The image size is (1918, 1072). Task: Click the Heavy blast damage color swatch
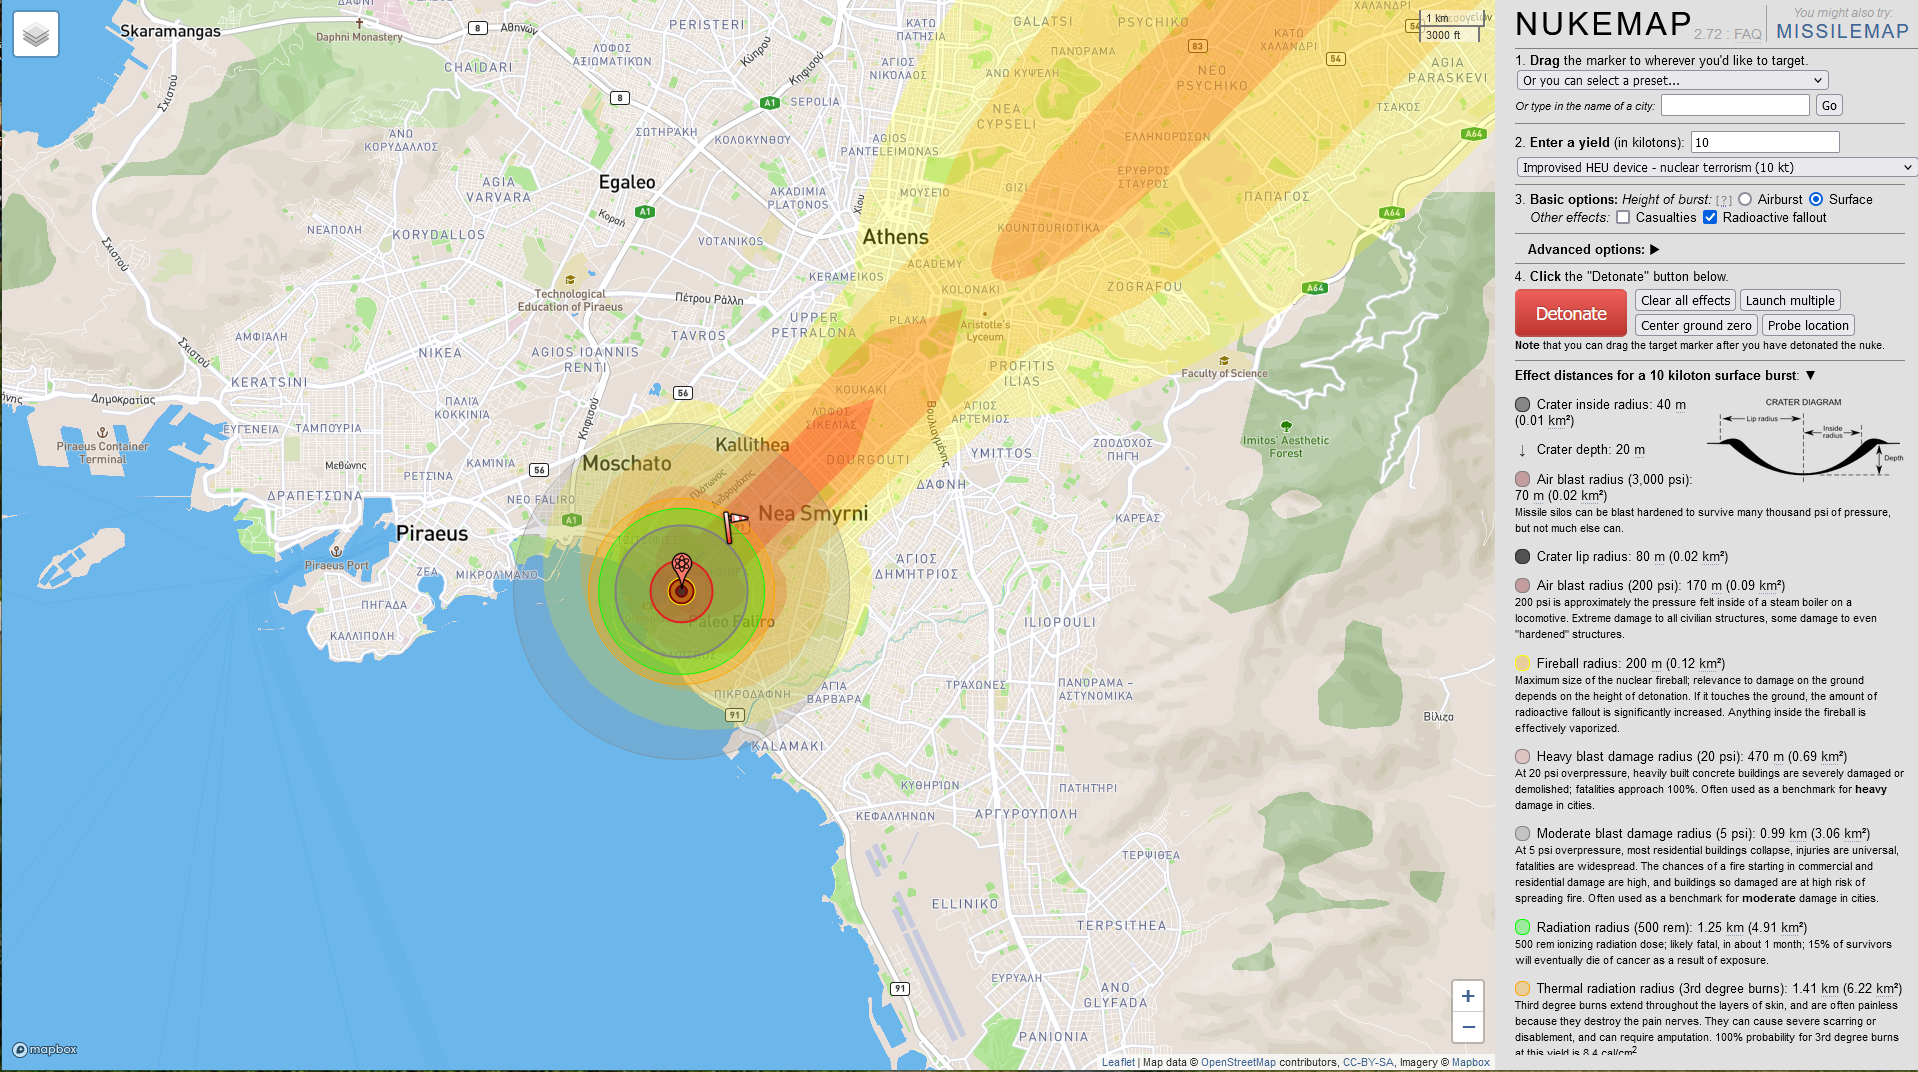click(1522, 756)
